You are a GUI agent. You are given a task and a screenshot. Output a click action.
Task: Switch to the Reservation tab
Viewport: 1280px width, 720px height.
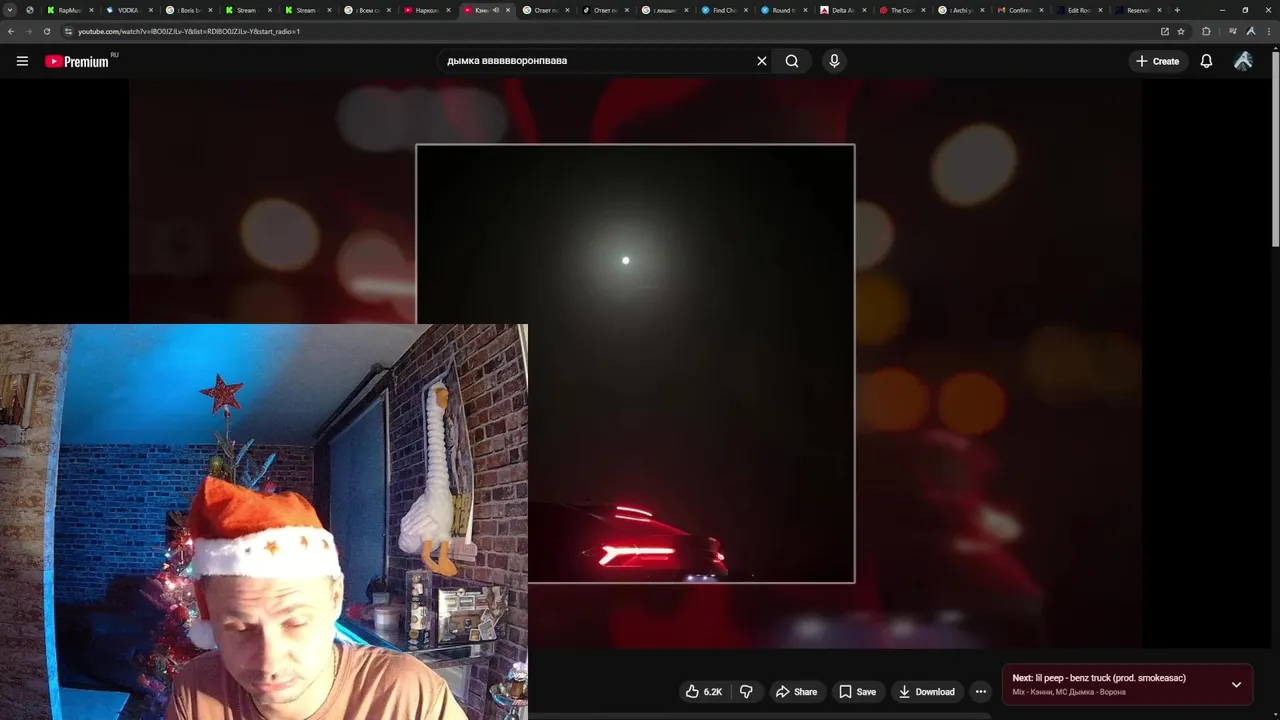tap(1138, 10)
